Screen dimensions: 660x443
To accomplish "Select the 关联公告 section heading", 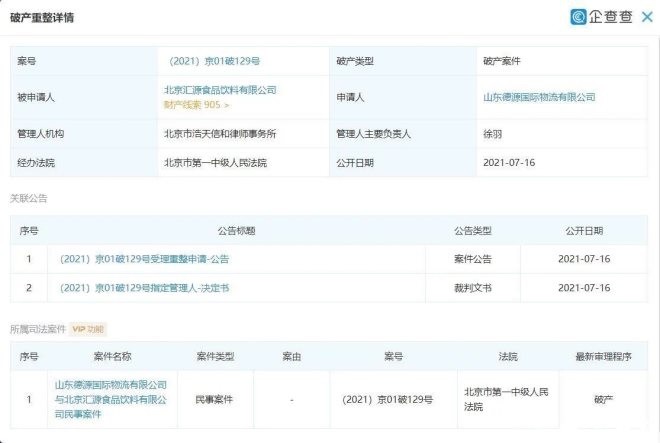I will [28, 198].
